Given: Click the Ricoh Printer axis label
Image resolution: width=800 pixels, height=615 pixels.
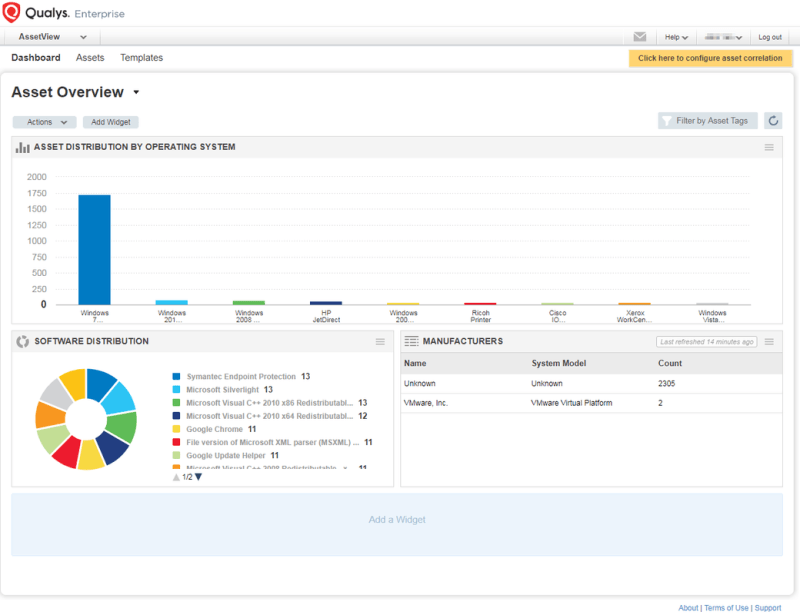Looking at the screenshot, I should click(x=481, y=316).
